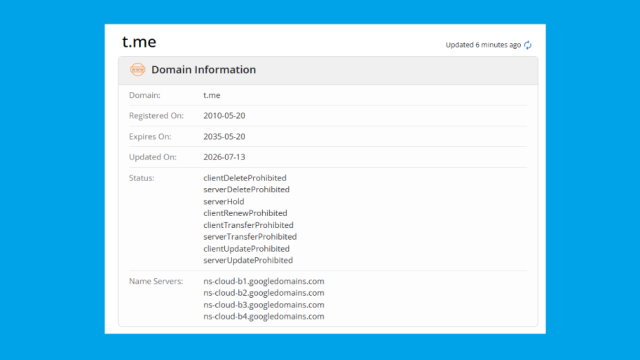Click the orange www Domain Information icon
Screen dimensions: 640x360
tap(138, 69)
